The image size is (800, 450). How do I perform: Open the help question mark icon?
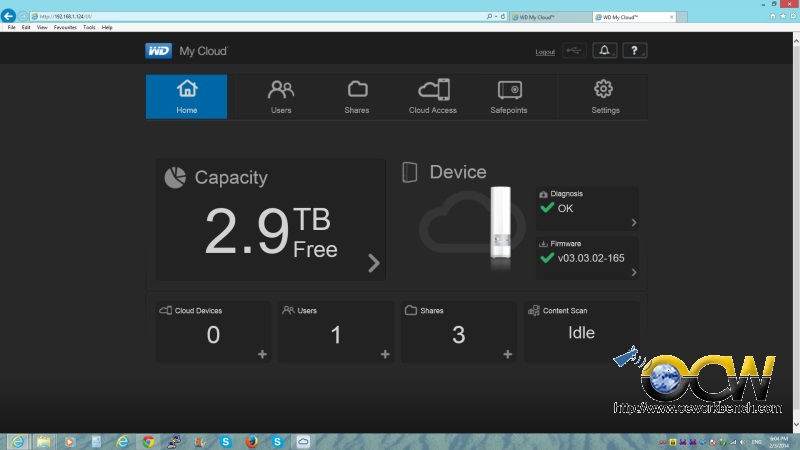coord(635,51)
